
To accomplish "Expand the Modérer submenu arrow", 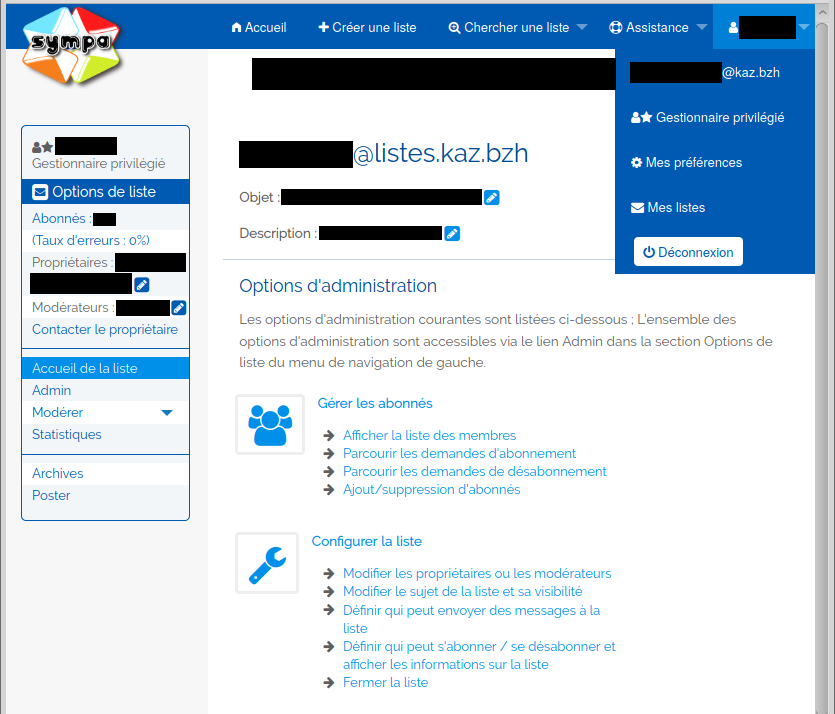I will coord(167,413).
